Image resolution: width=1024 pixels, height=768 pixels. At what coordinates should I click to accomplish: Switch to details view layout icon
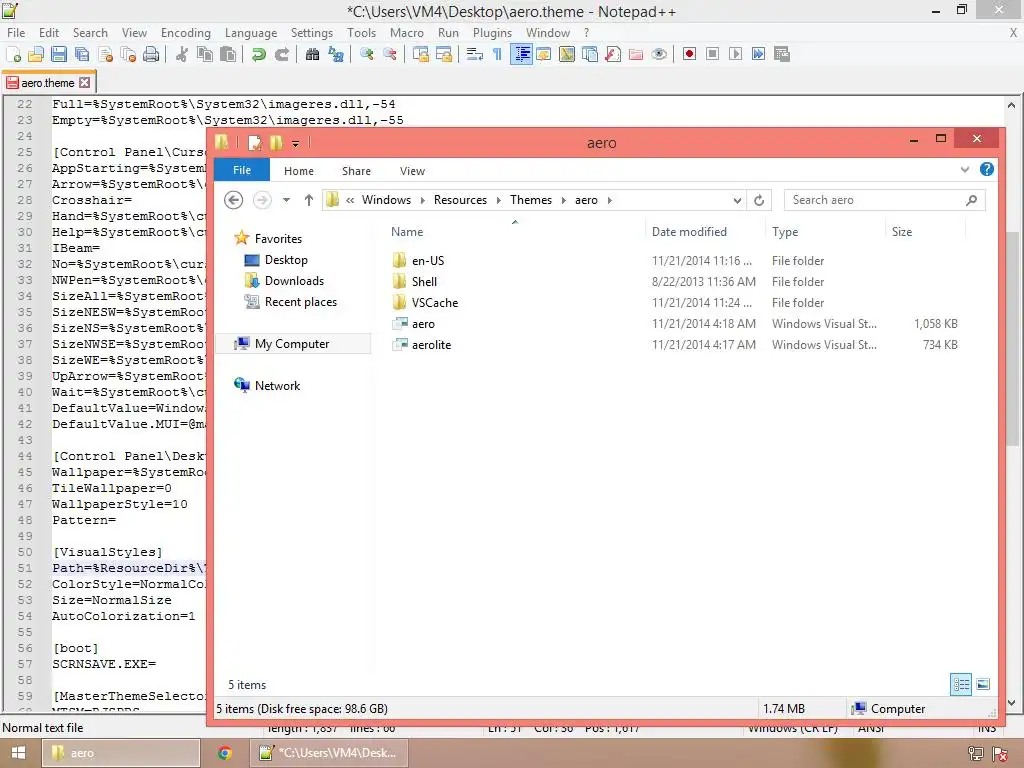pos(961,684)
